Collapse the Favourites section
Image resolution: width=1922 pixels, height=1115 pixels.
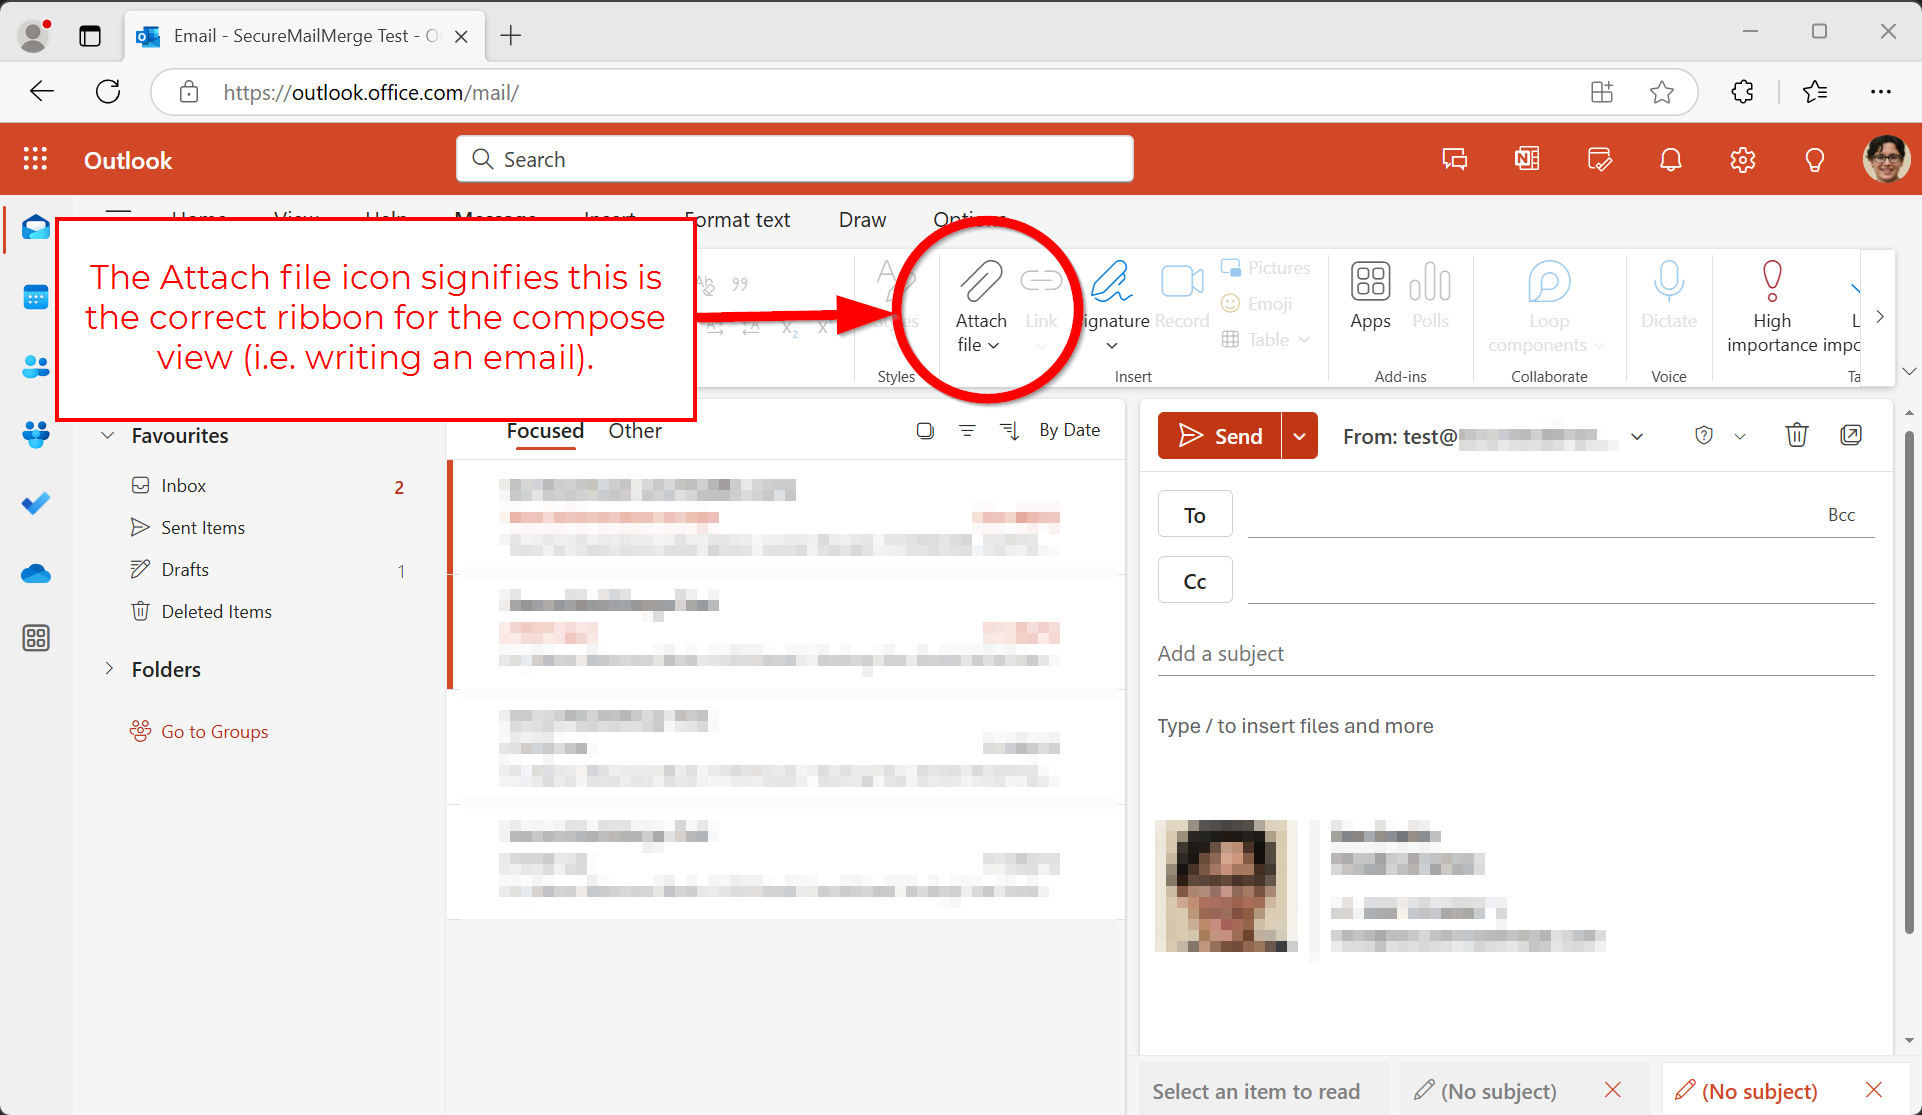108,436
